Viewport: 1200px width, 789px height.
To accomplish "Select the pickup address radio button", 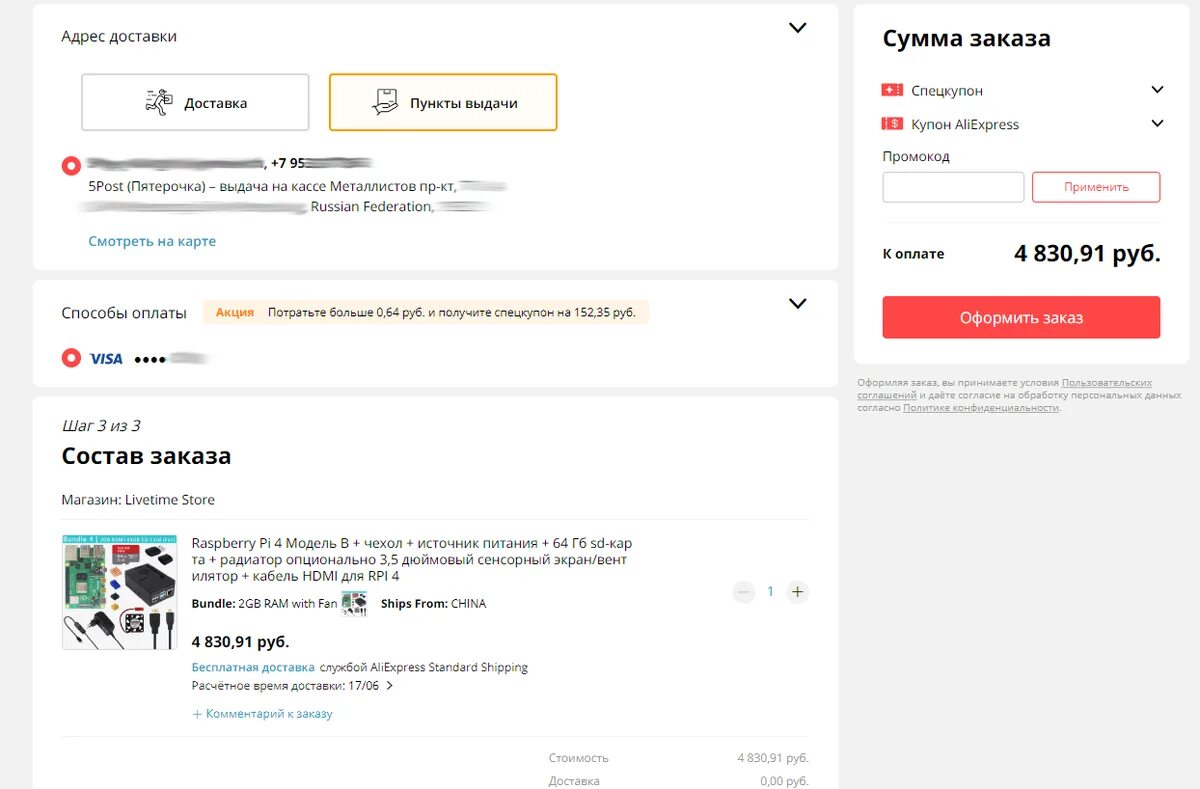I will [71, 165].
